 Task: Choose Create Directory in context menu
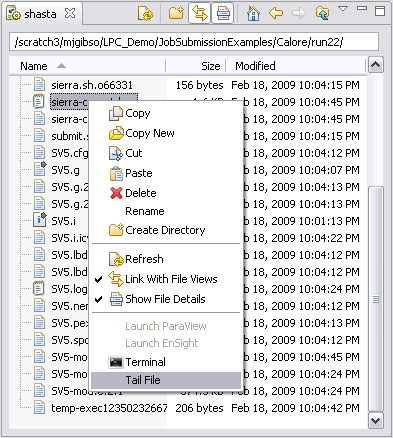(166, 230)
